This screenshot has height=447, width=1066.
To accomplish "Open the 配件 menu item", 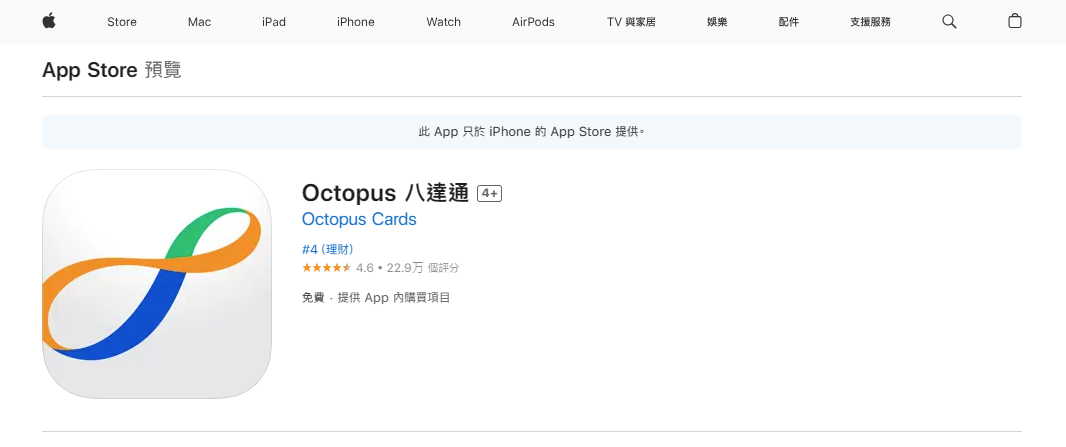I will tap(788, 22).
